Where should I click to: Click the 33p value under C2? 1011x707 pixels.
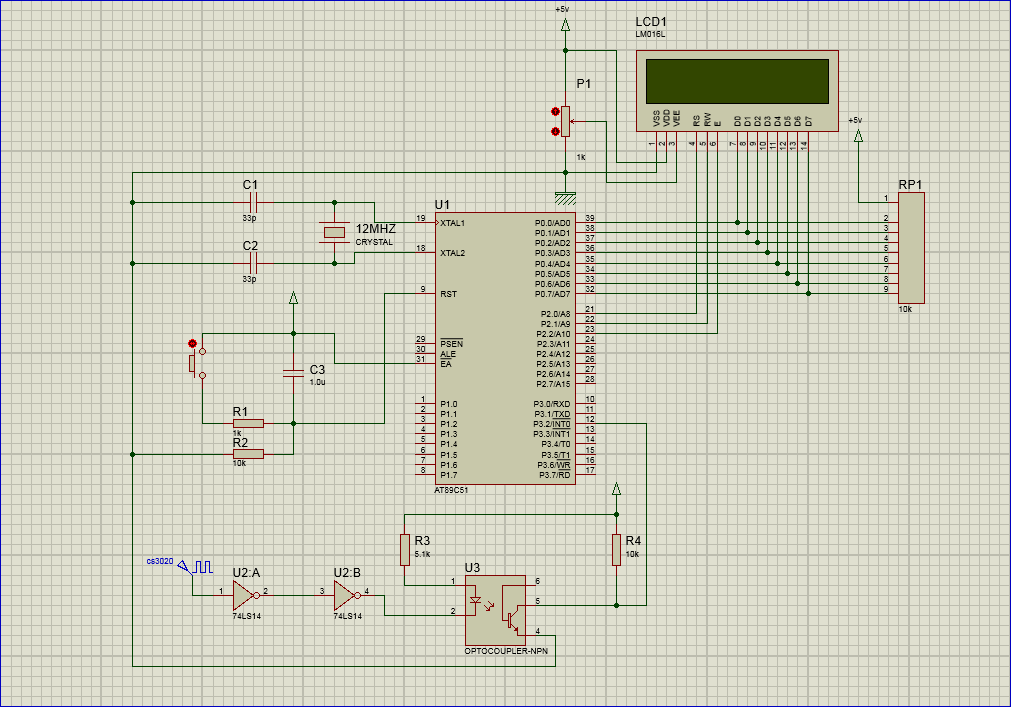[x=250, y=279]
